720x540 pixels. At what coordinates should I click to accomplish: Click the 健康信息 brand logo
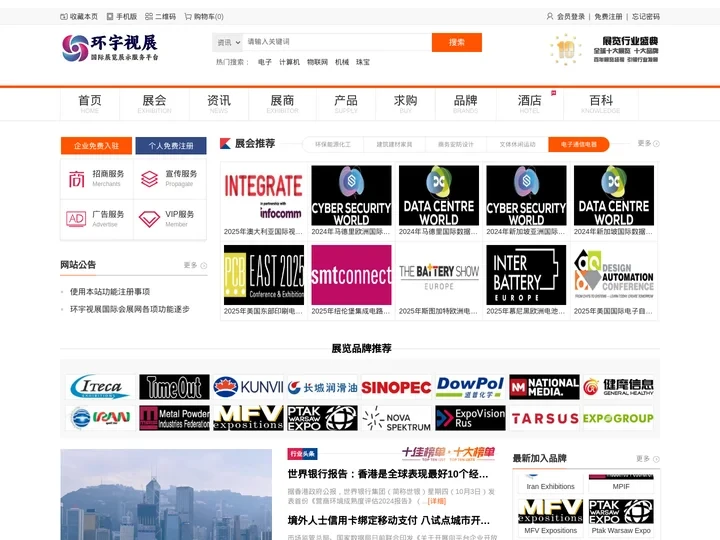point(618,387)
